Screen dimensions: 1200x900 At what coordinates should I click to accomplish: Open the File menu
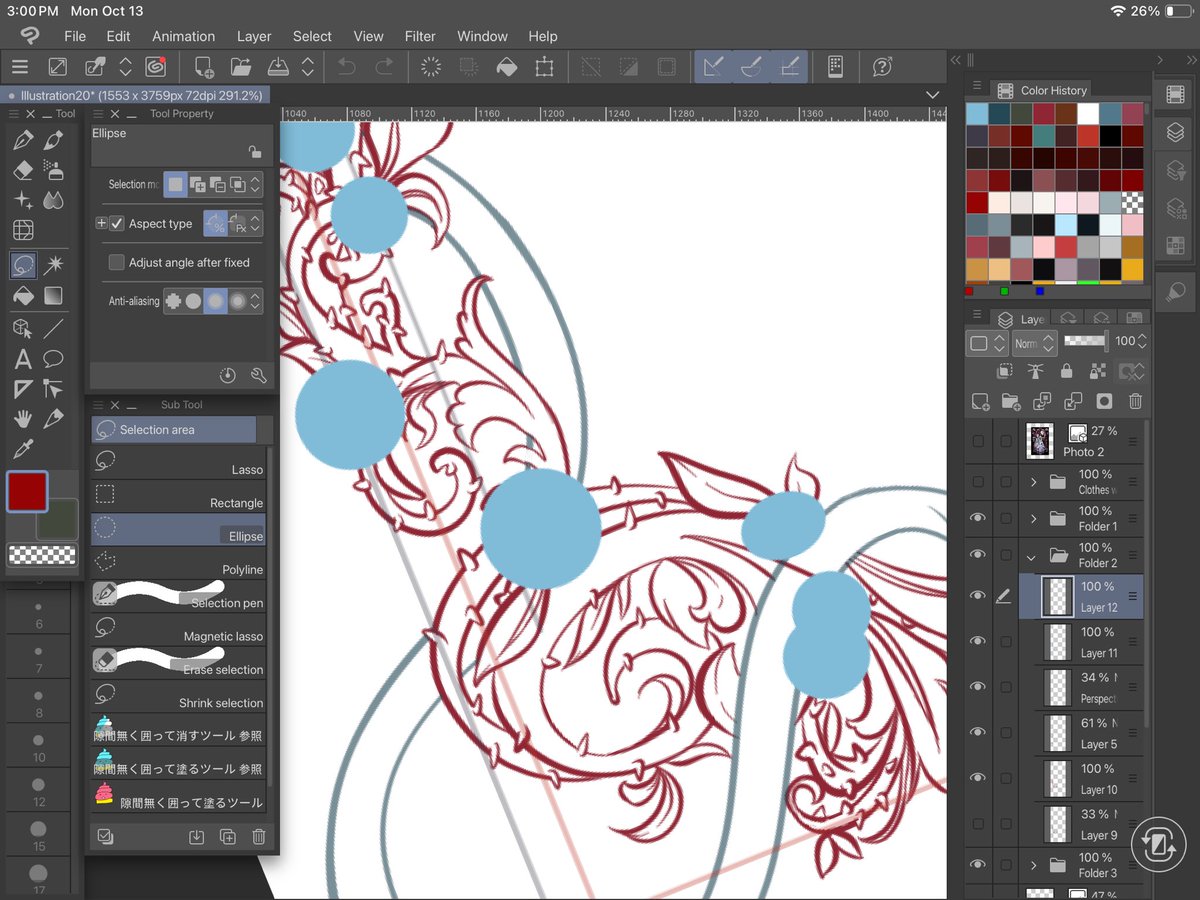pos(75,36)
